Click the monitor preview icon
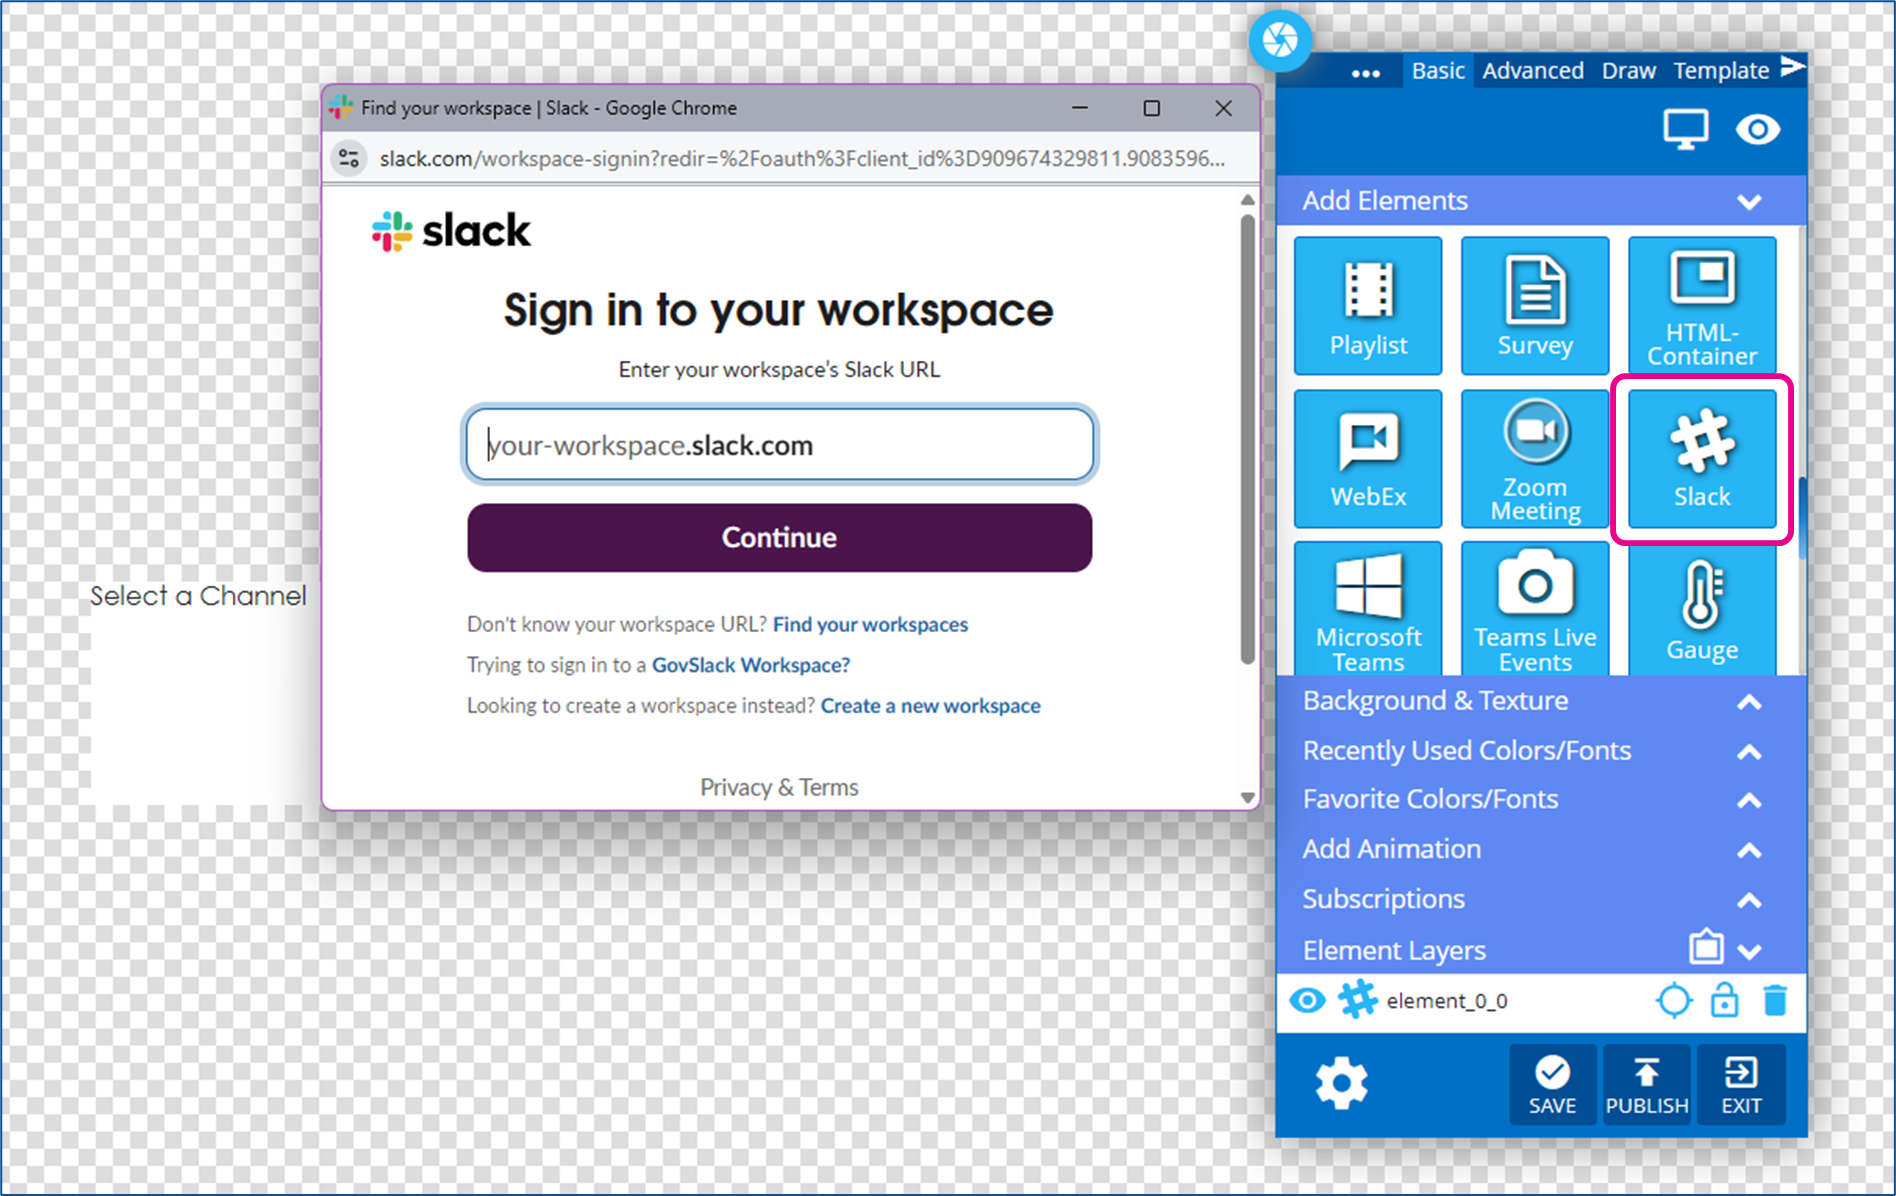1896x1196 pixels. click(x=1685, y=130)
